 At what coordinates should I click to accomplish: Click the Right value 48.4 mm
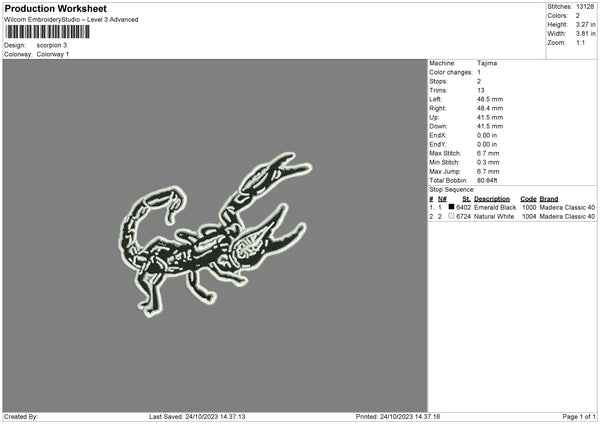pos(490,108)
